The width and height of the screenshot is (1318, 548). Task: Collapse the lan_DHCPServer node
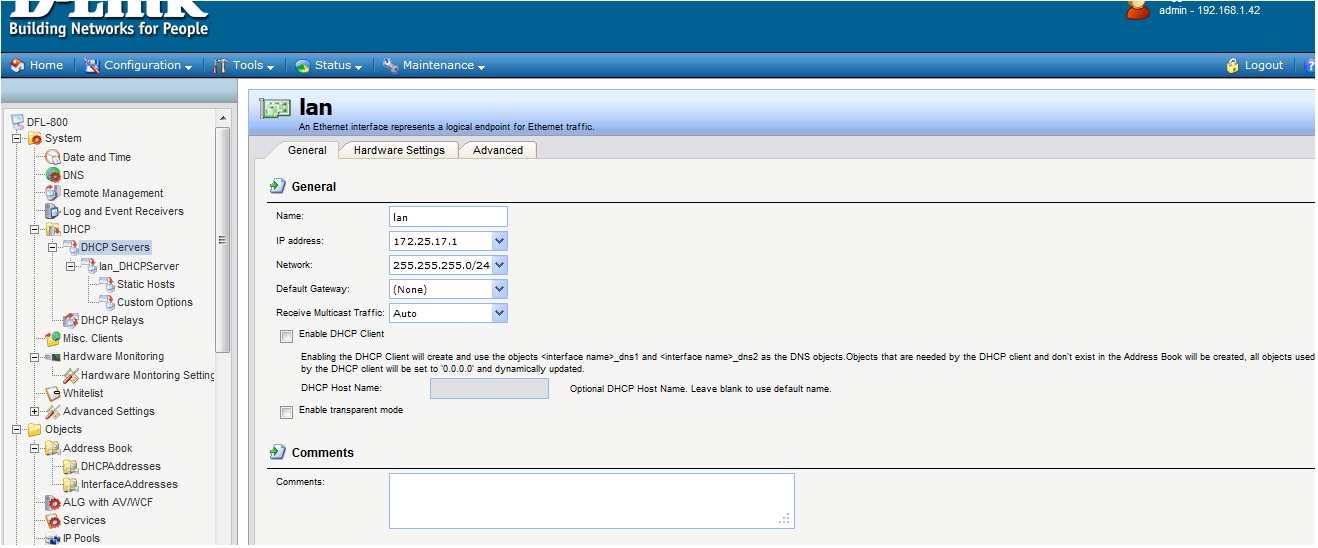click(71, 266)
